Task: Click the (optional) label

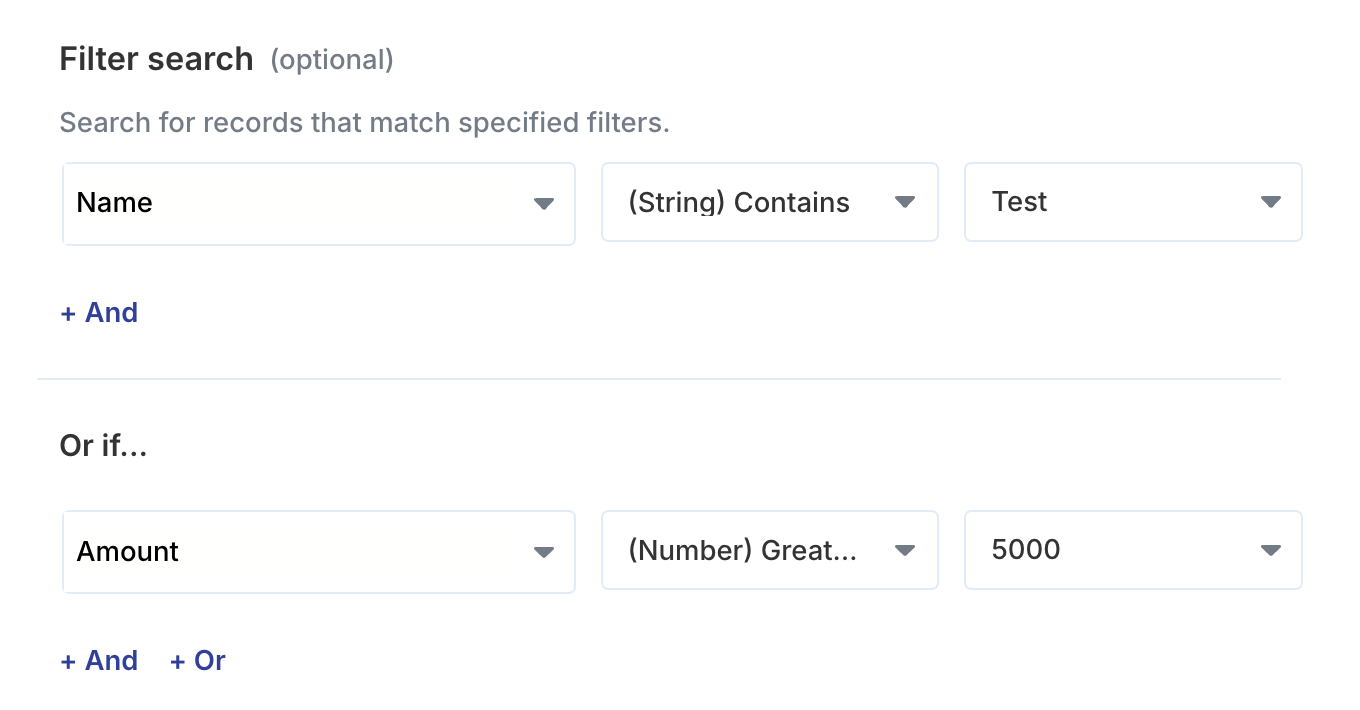Action: point(332,61)
